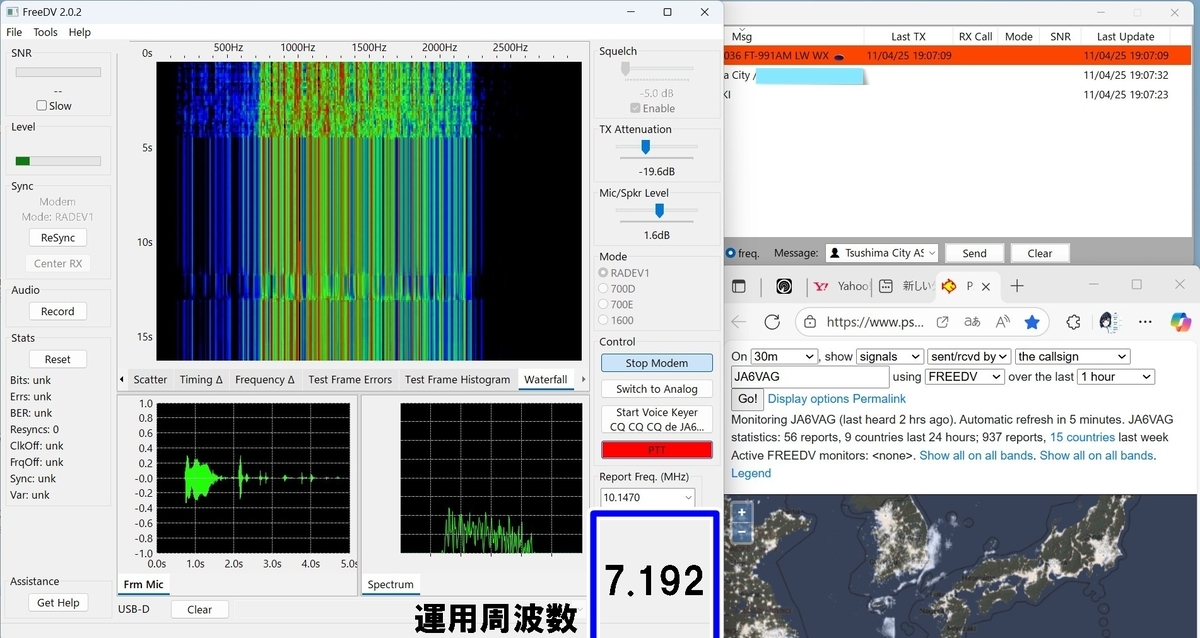
Task: Click the FreeDV title bar app icon
Action: click(x=12, y=12)
